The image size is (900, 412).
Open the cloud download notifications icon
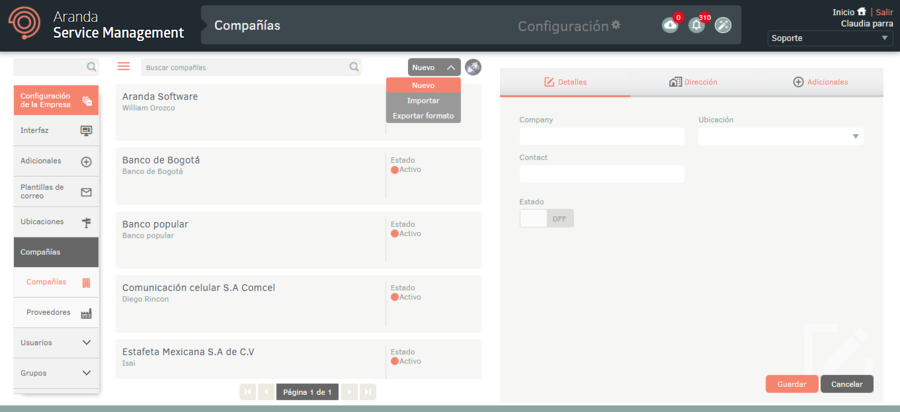(670, 25)
